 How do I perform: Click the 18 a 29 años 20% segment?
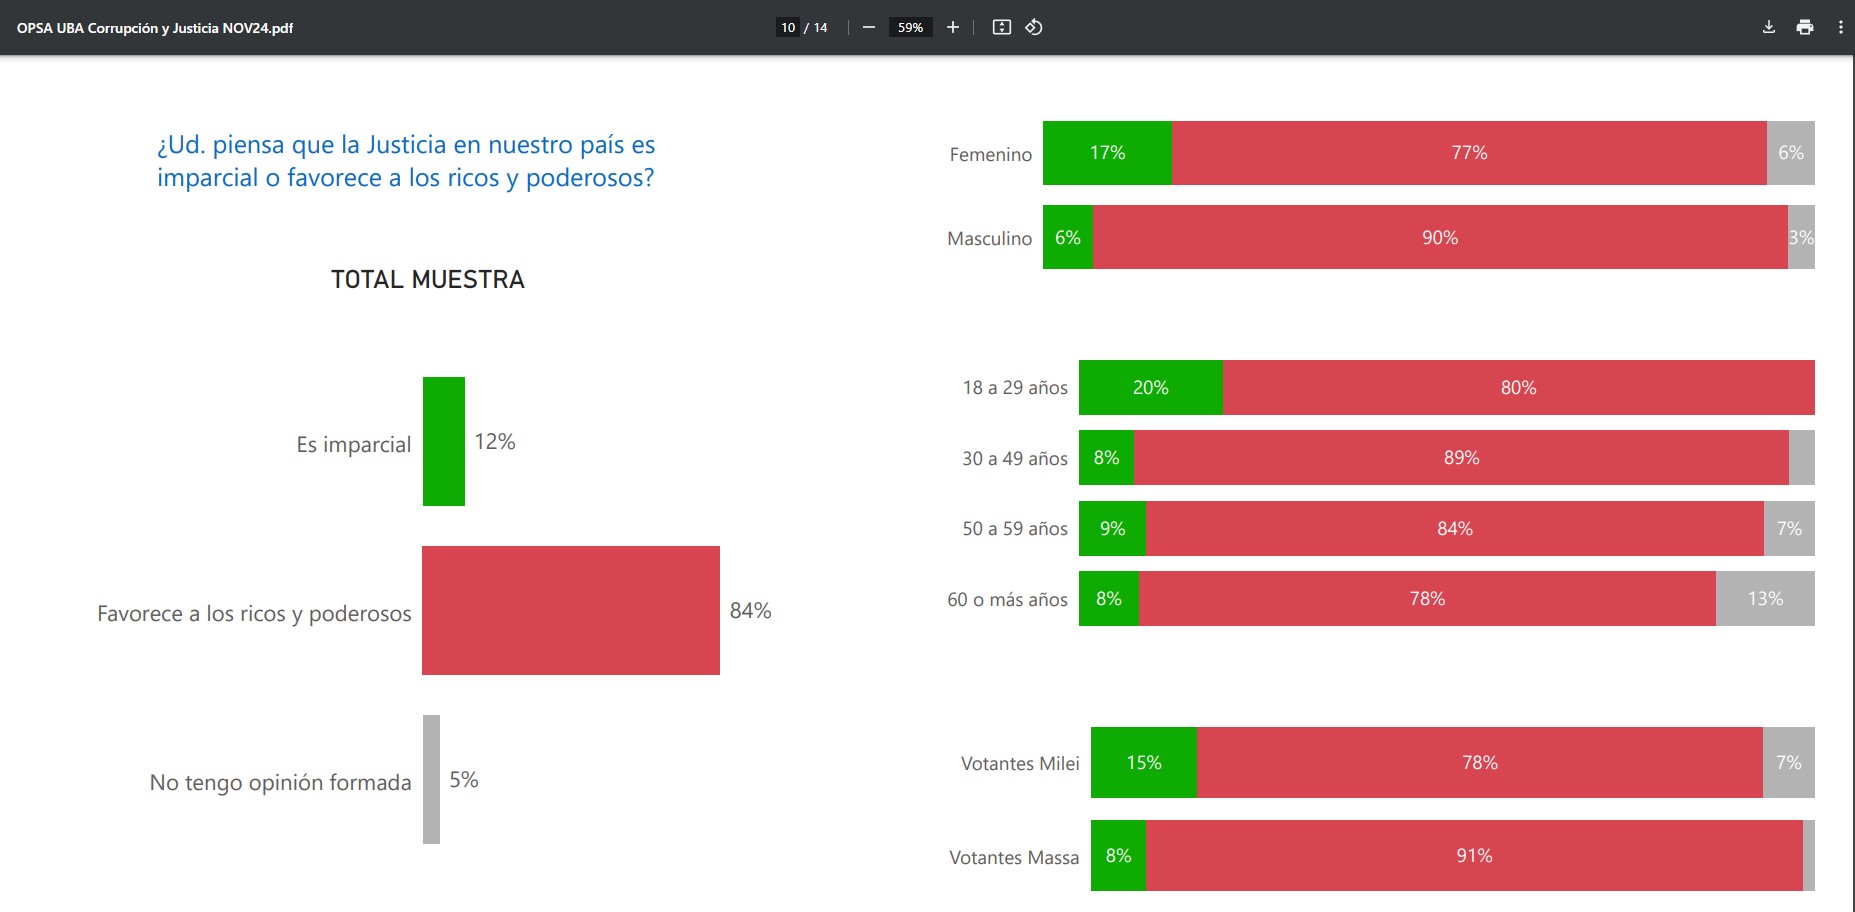(1150, 387)
